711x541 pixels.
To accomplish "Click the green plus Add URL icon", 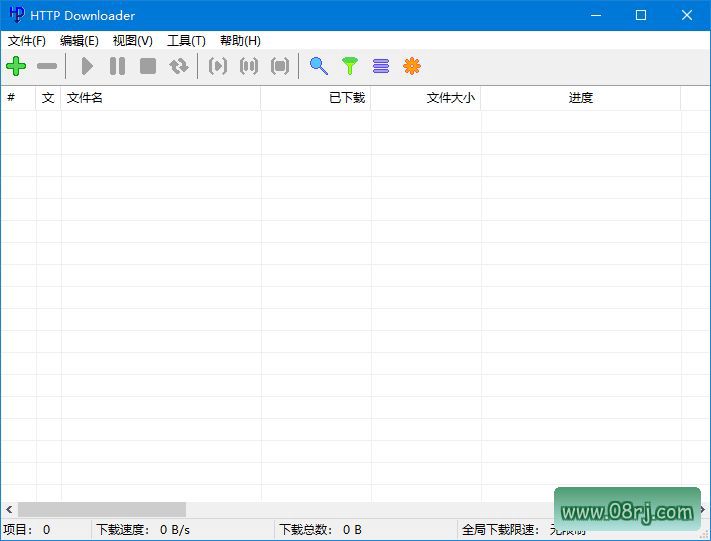I will point(16,66).
